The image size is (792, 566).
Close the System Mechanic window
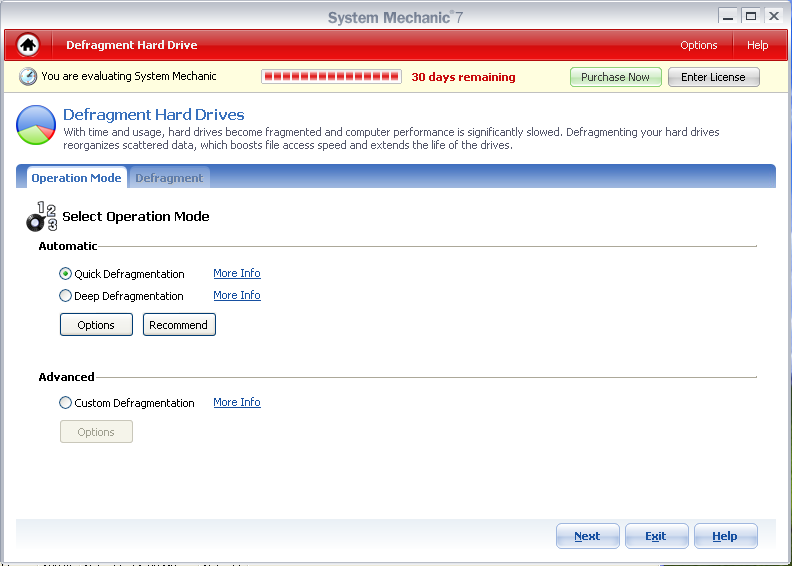click(x=774, y=16)
